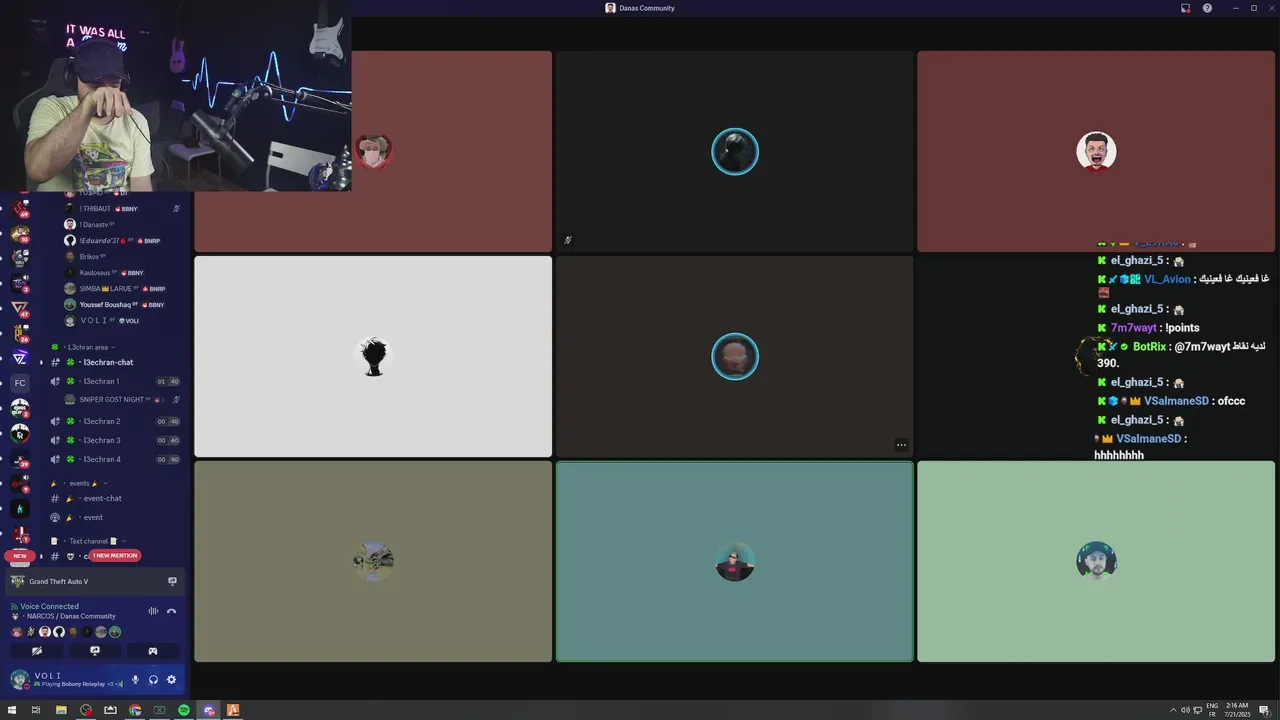Viewport: 1280px width, 720px height.
Task: Collapse the Text channel category
Action: [x=90, y=541]
